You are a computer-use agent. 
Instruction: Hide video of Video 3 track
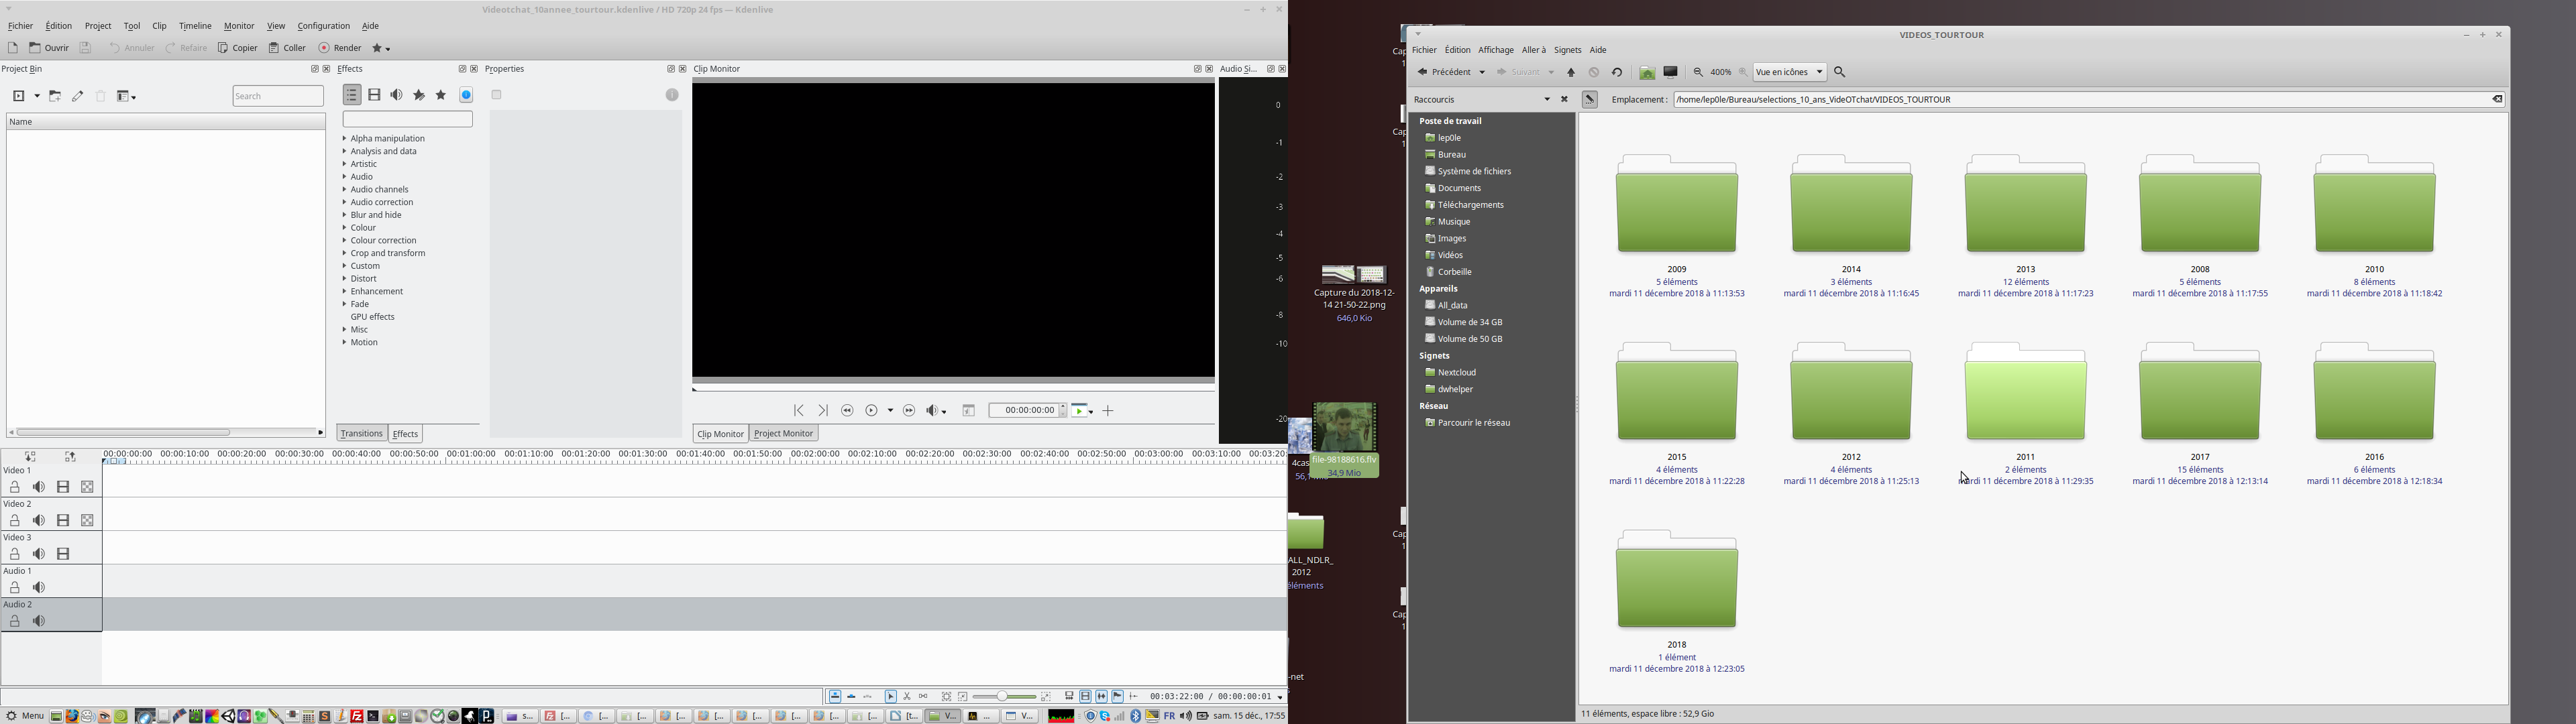[64, 554]
